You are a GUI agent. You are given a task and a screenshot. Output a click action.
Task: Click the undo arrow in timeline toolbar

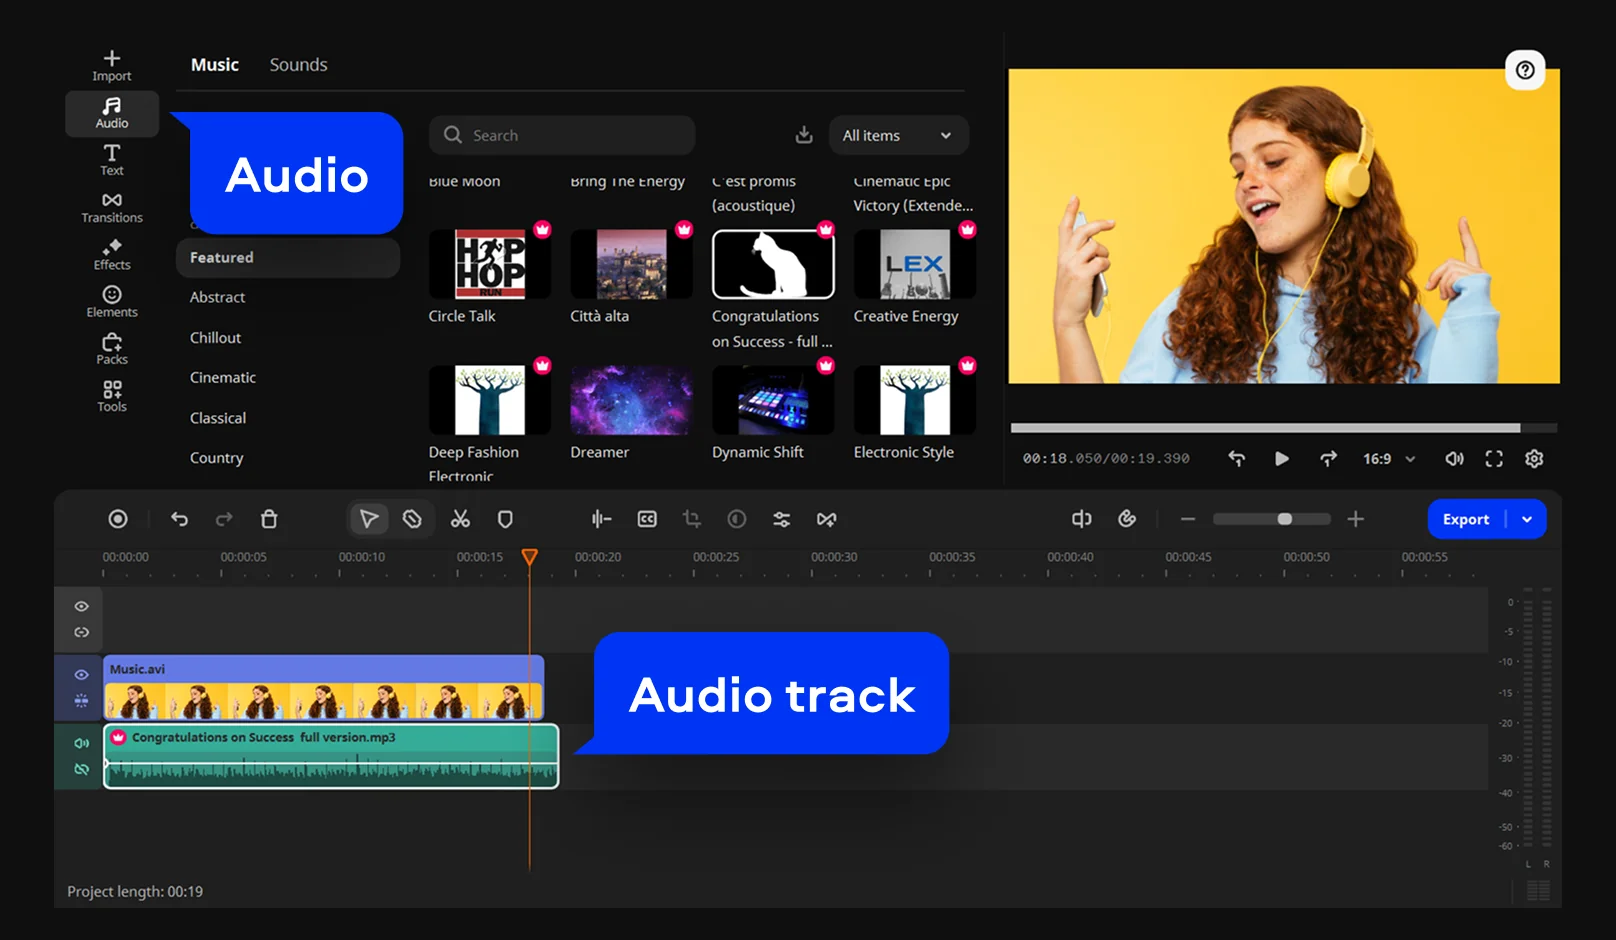coord(180,519)
